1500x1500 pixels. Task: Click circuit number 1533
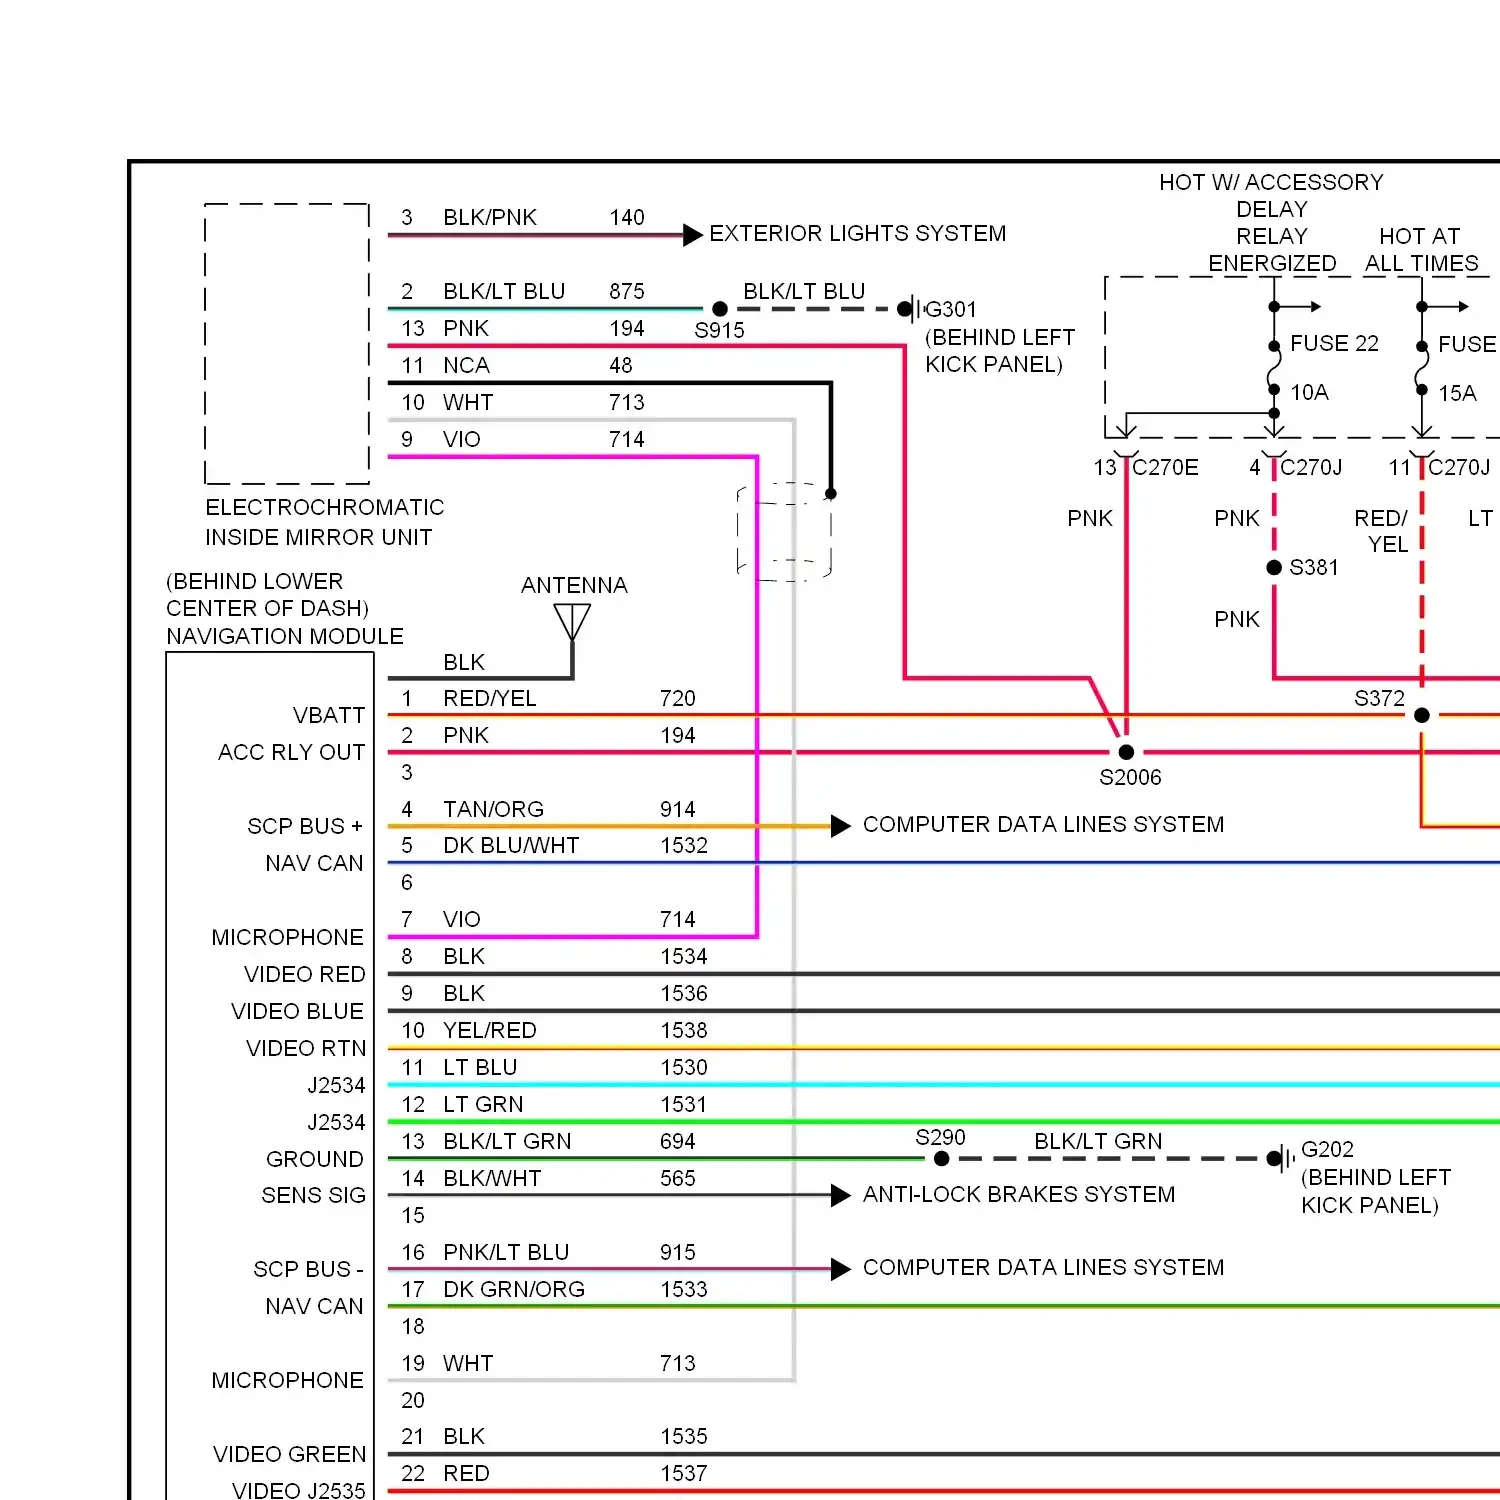pos(684,1289)
